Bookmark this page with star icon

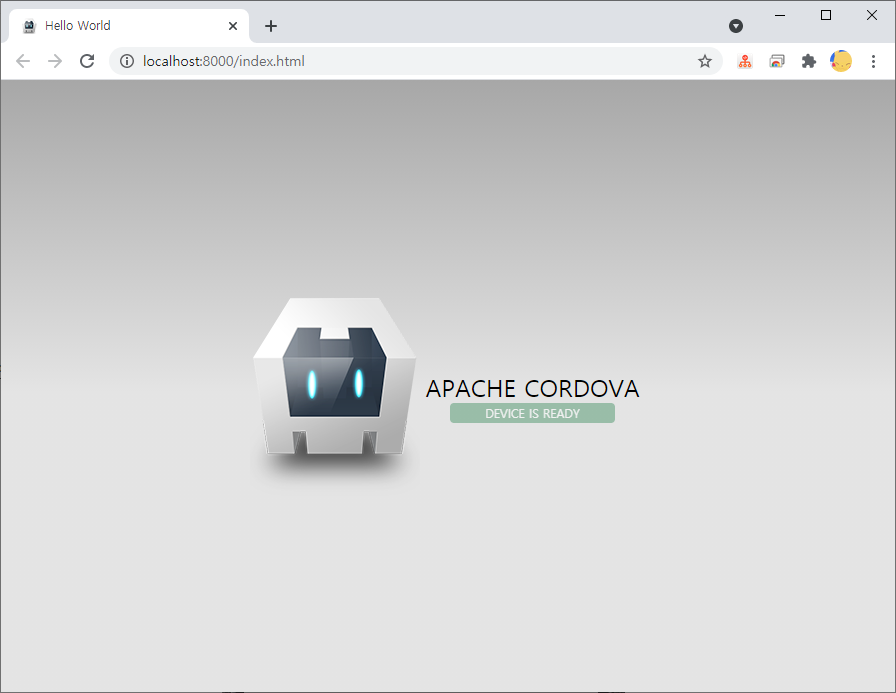[705, 61]
